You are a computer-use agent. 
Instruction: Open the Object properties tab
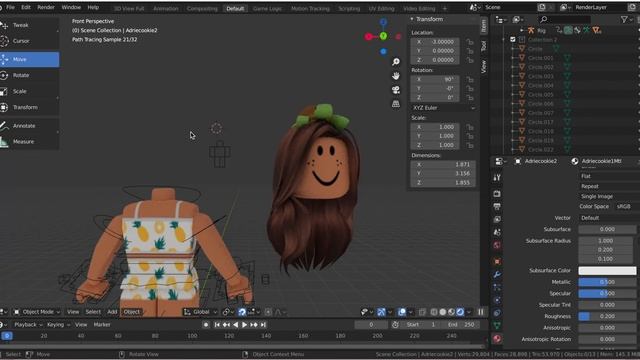pos(497,261)
